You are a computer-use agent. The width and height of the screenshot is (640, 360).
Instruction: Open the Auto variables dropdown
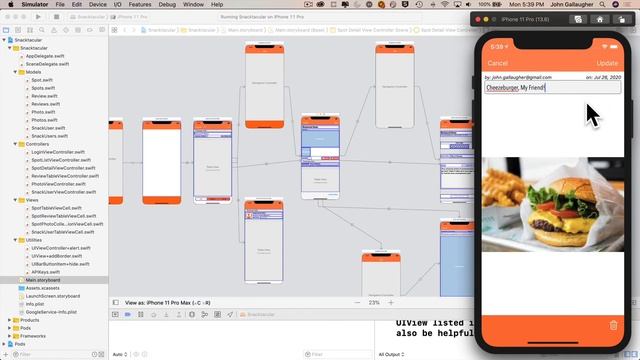click(120, 354)
